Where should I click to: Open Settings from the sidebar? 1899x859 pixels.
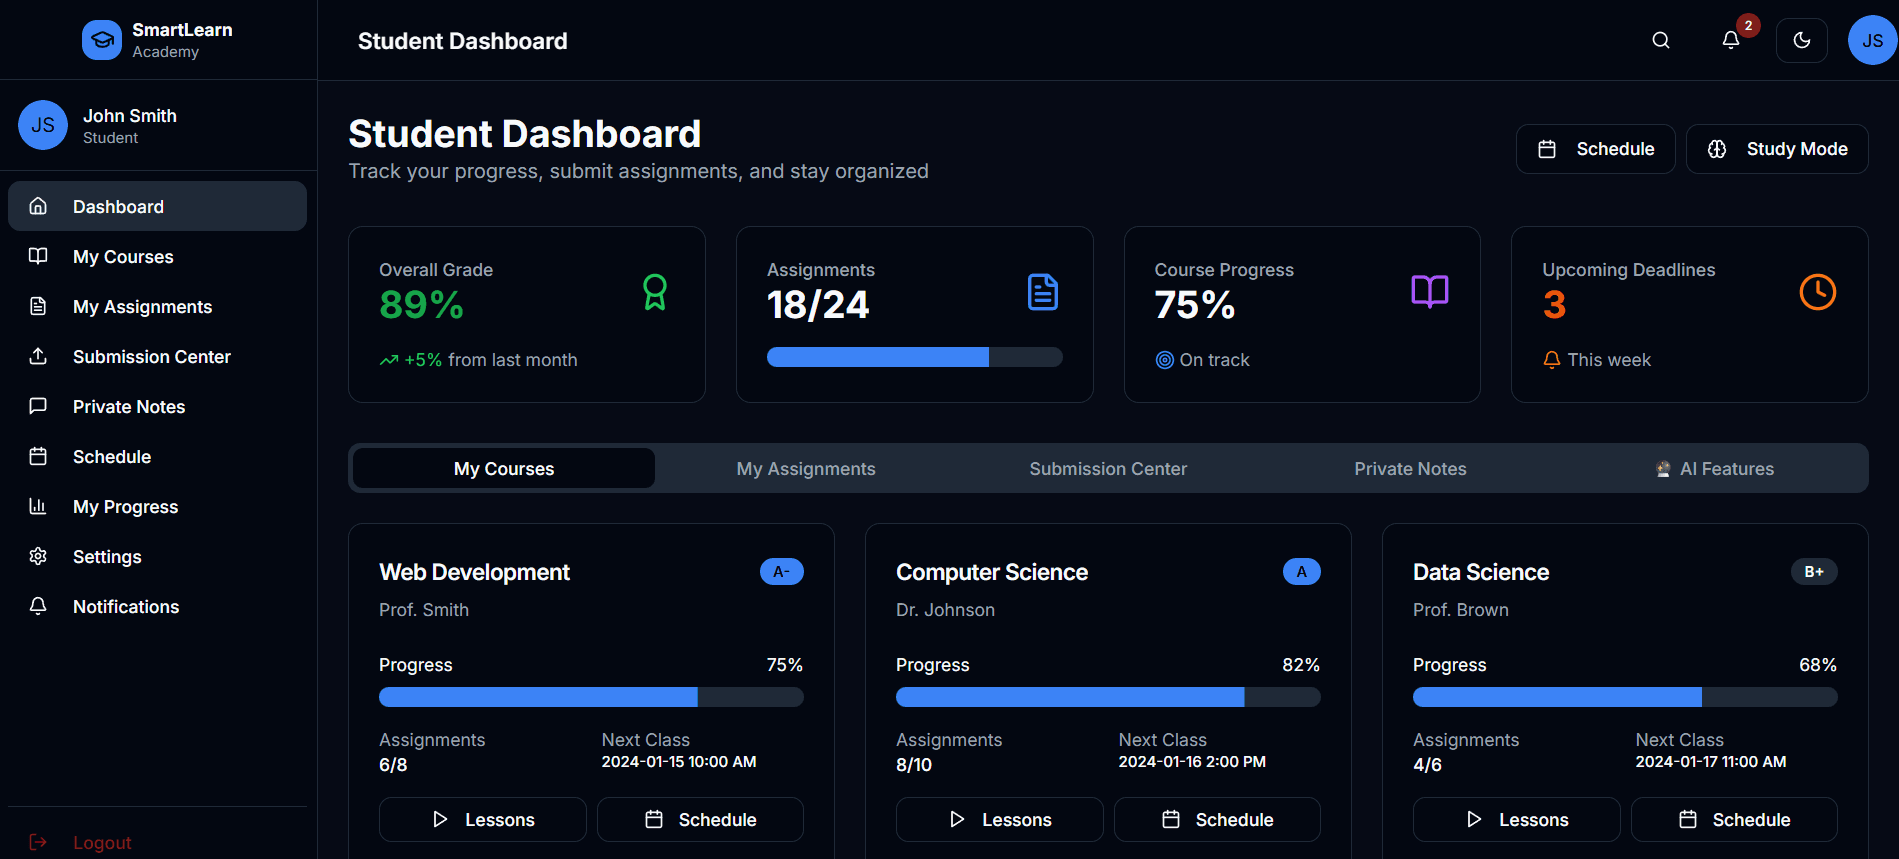pyautogui.click(x=107, y=557)
